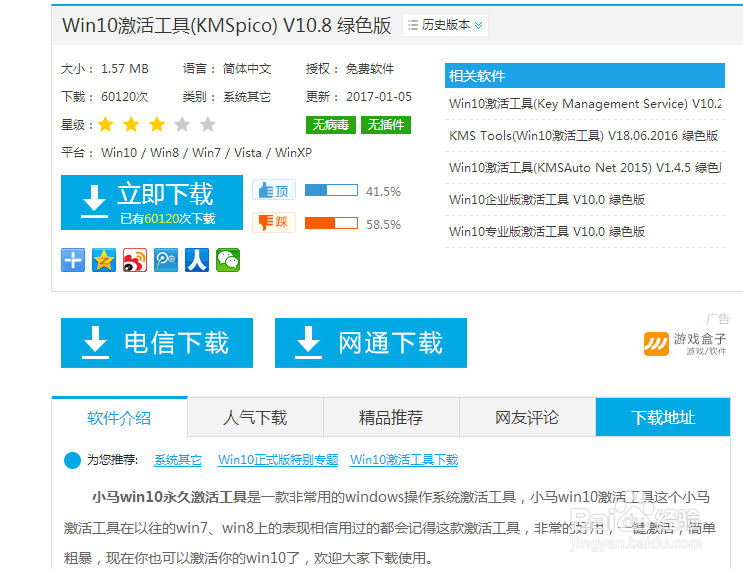The width and height of the screenshot is (743, 569).
Task: Open the Win10正式版特别专题 link
Action: click(278, 460)
